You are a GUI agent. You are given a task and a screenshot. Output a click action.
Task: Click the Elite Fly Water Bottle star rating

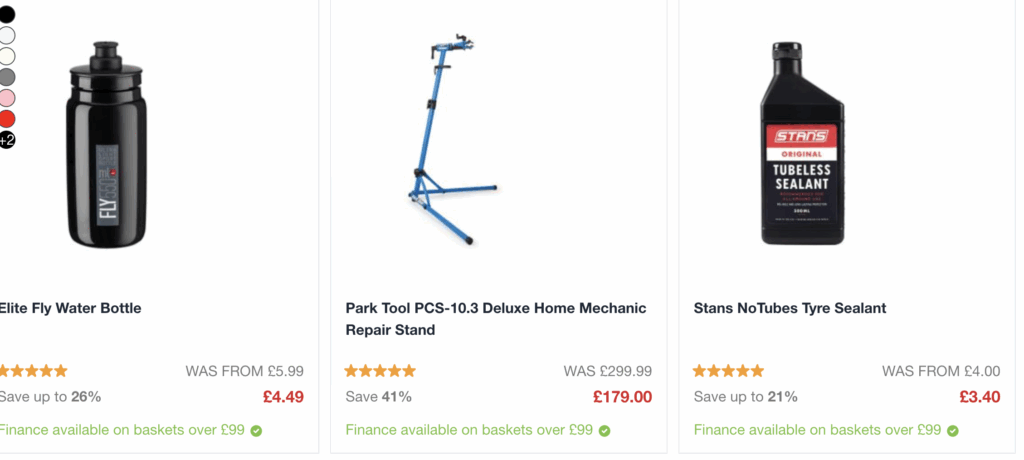point(33,371)
